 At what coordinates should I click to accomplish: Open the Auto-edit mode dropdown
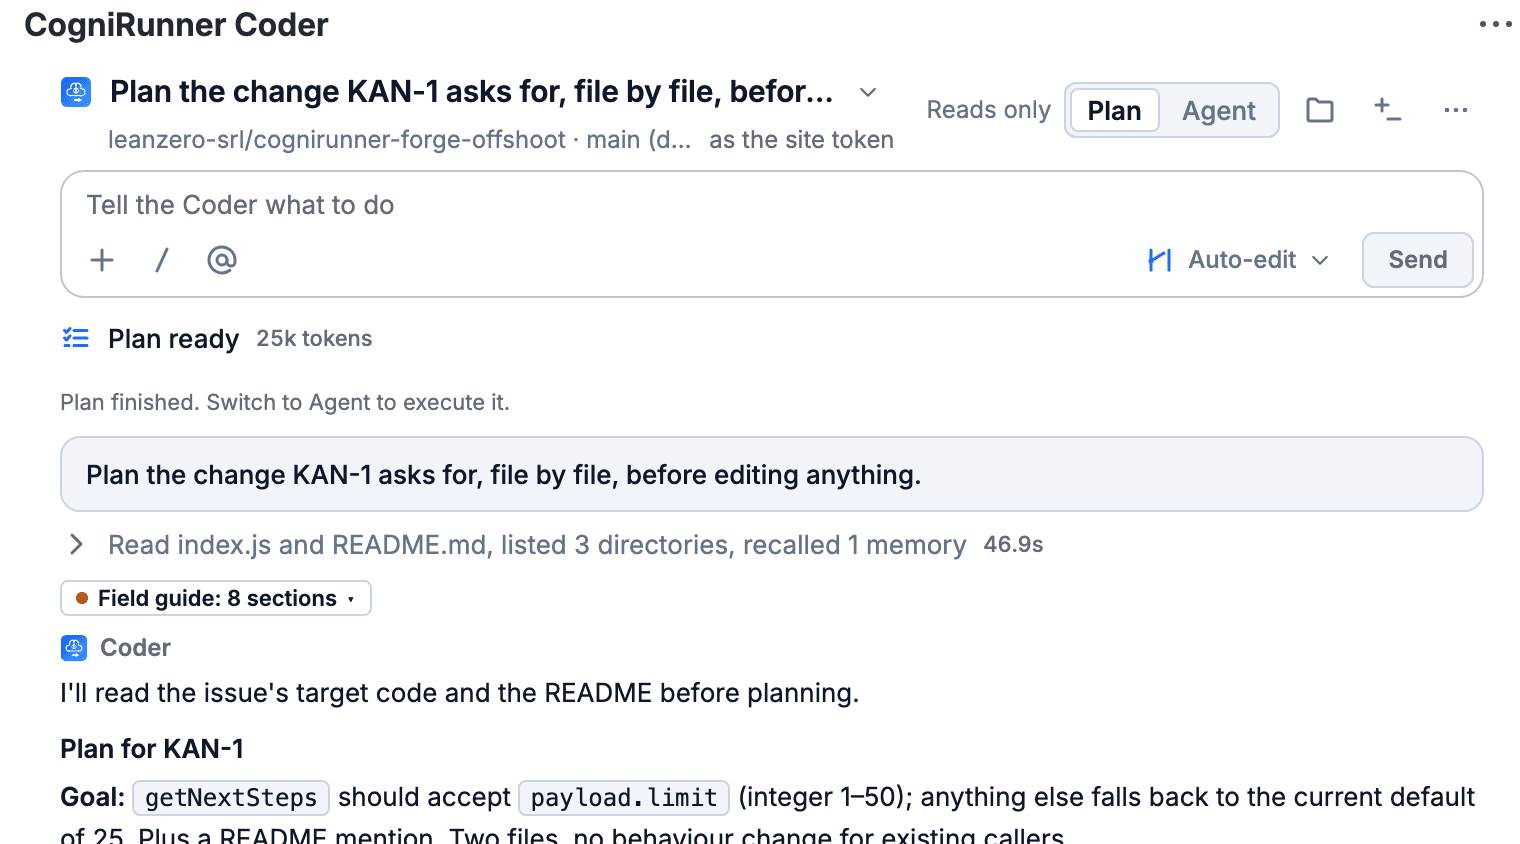pyautogui.click(x=1239, y=260)
